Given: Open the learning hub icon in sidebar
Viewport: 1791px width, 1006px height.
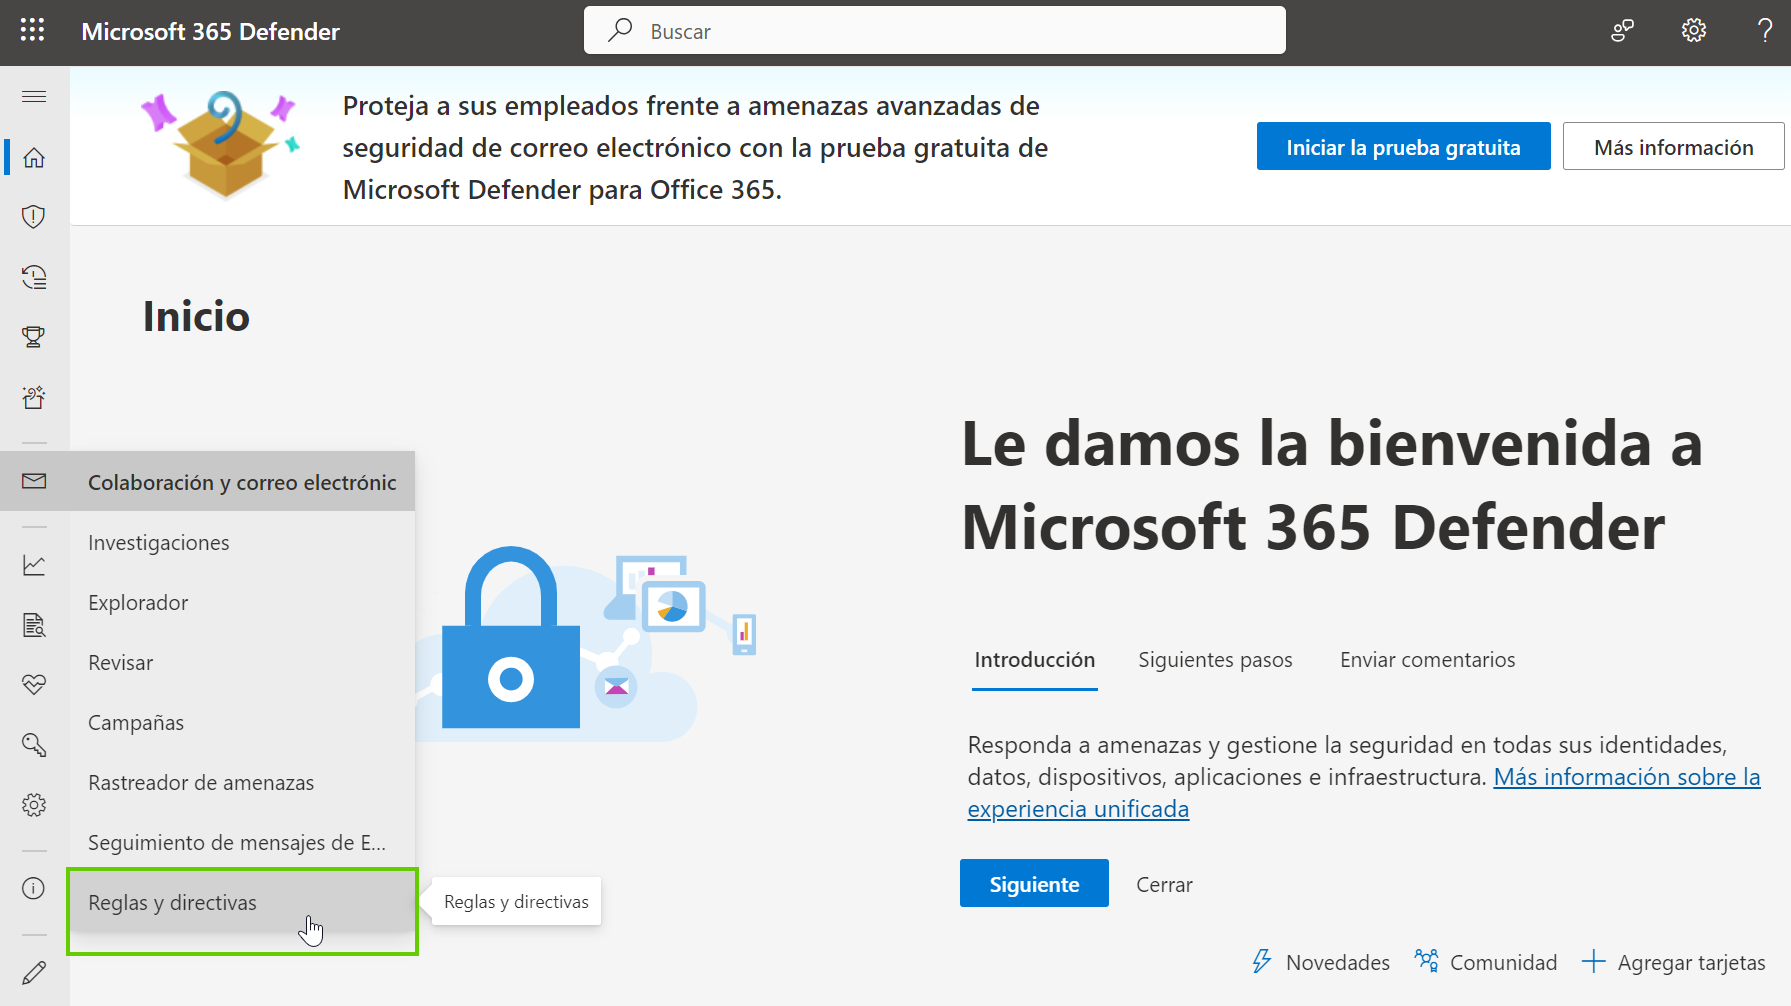Looking at the screenshot, I should pyautogui.click(x=34, y=397).
